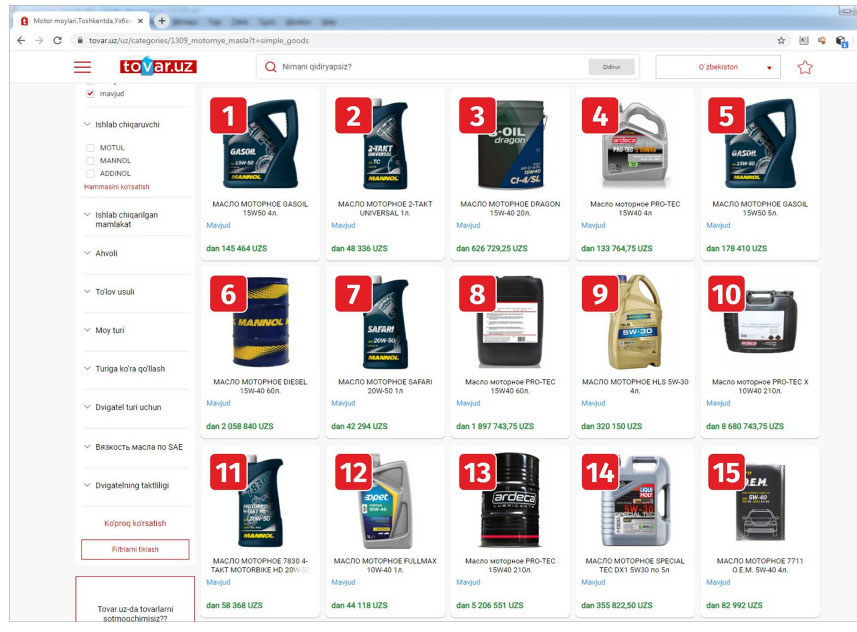
Task: Click the Filtrlarni tiklash button
Action: (134, 549)
